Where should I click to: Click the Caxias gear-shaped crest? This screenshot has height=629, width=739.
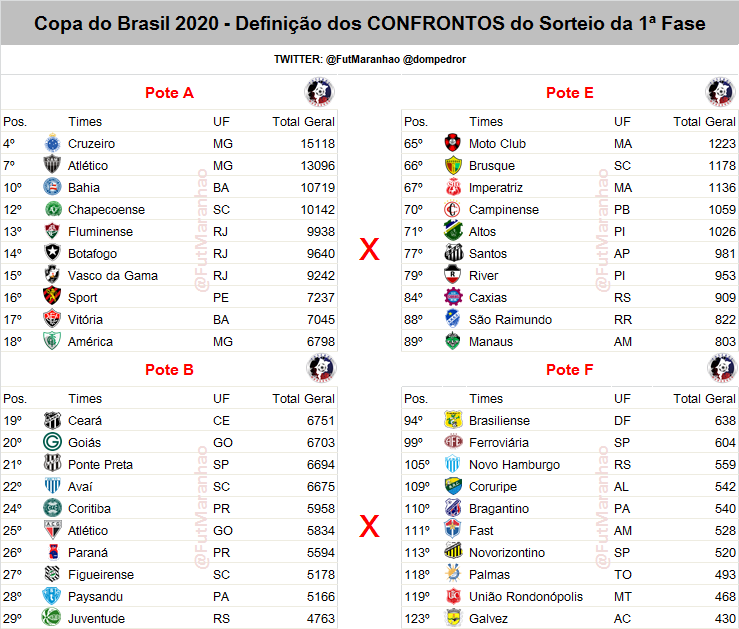pyautogui.click(x=453, y=297)
